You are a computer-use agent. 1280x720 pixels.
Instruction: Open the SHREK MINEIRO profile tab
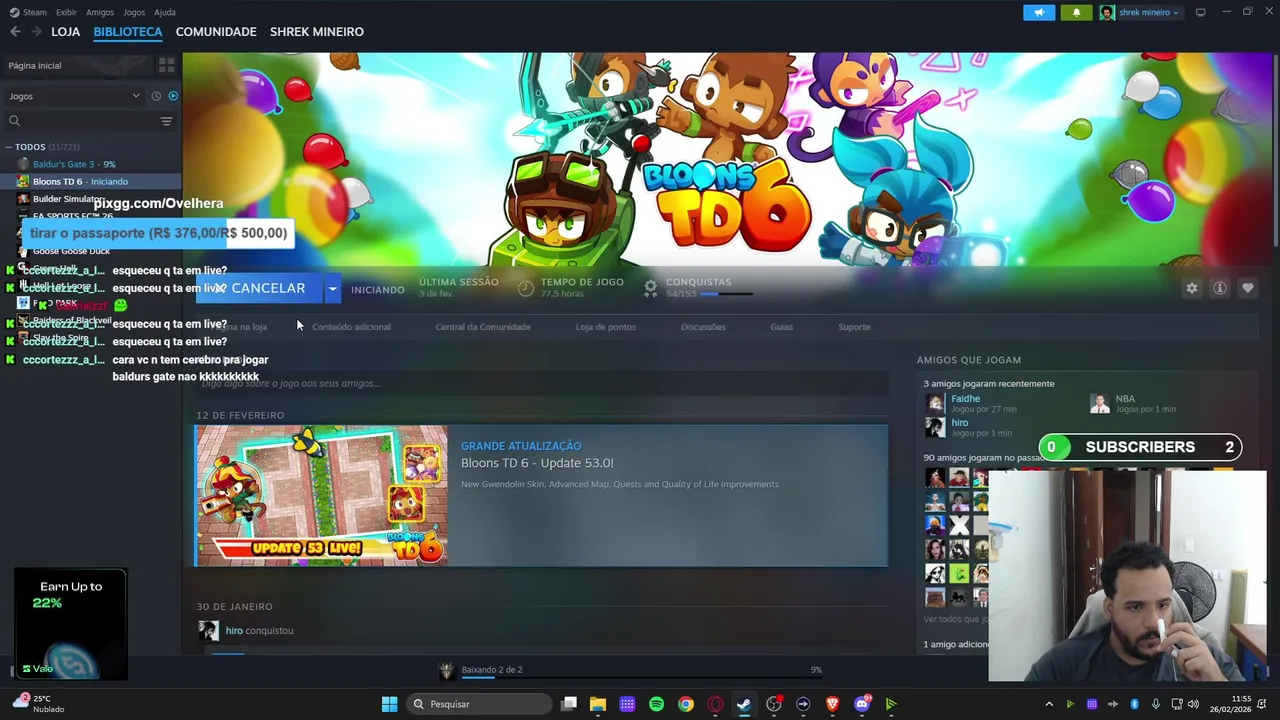pos(317,32)
